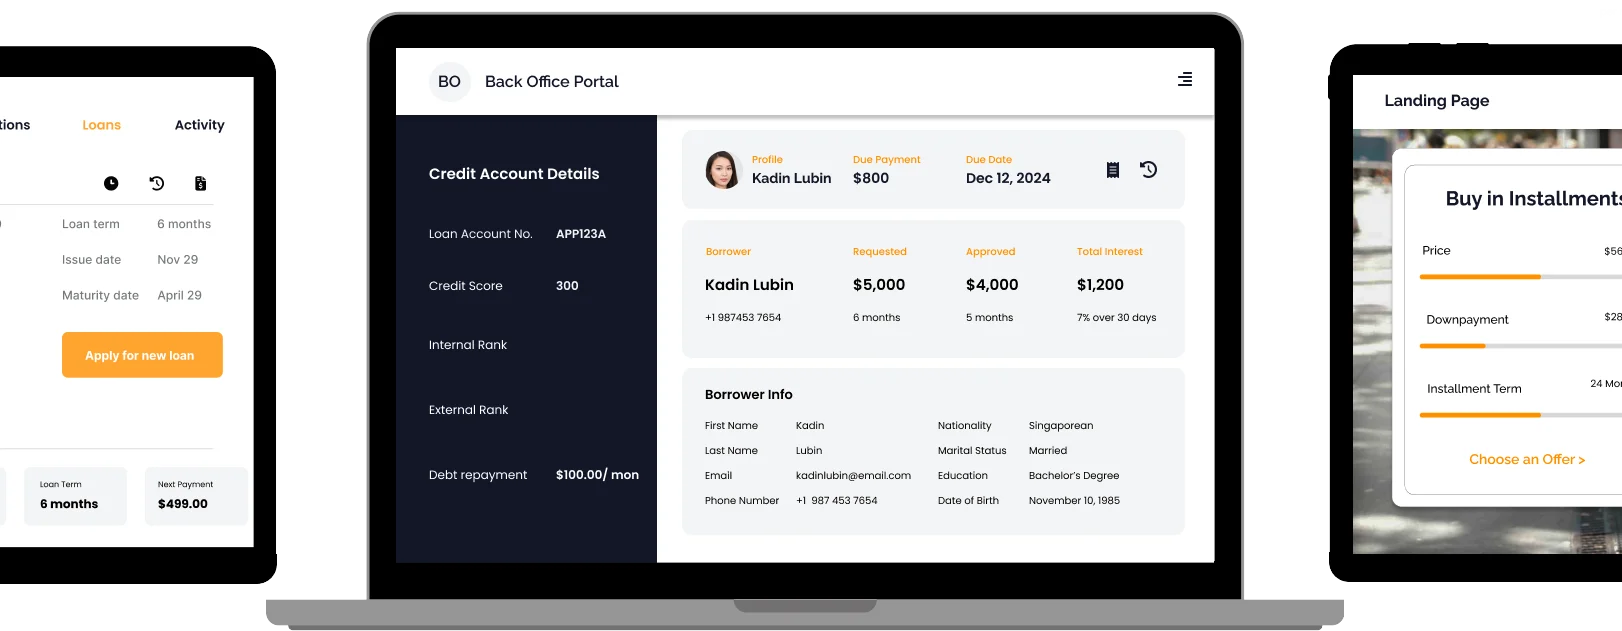
Task: Click the Next Payment $499.00 card
Action: (196, 495)
